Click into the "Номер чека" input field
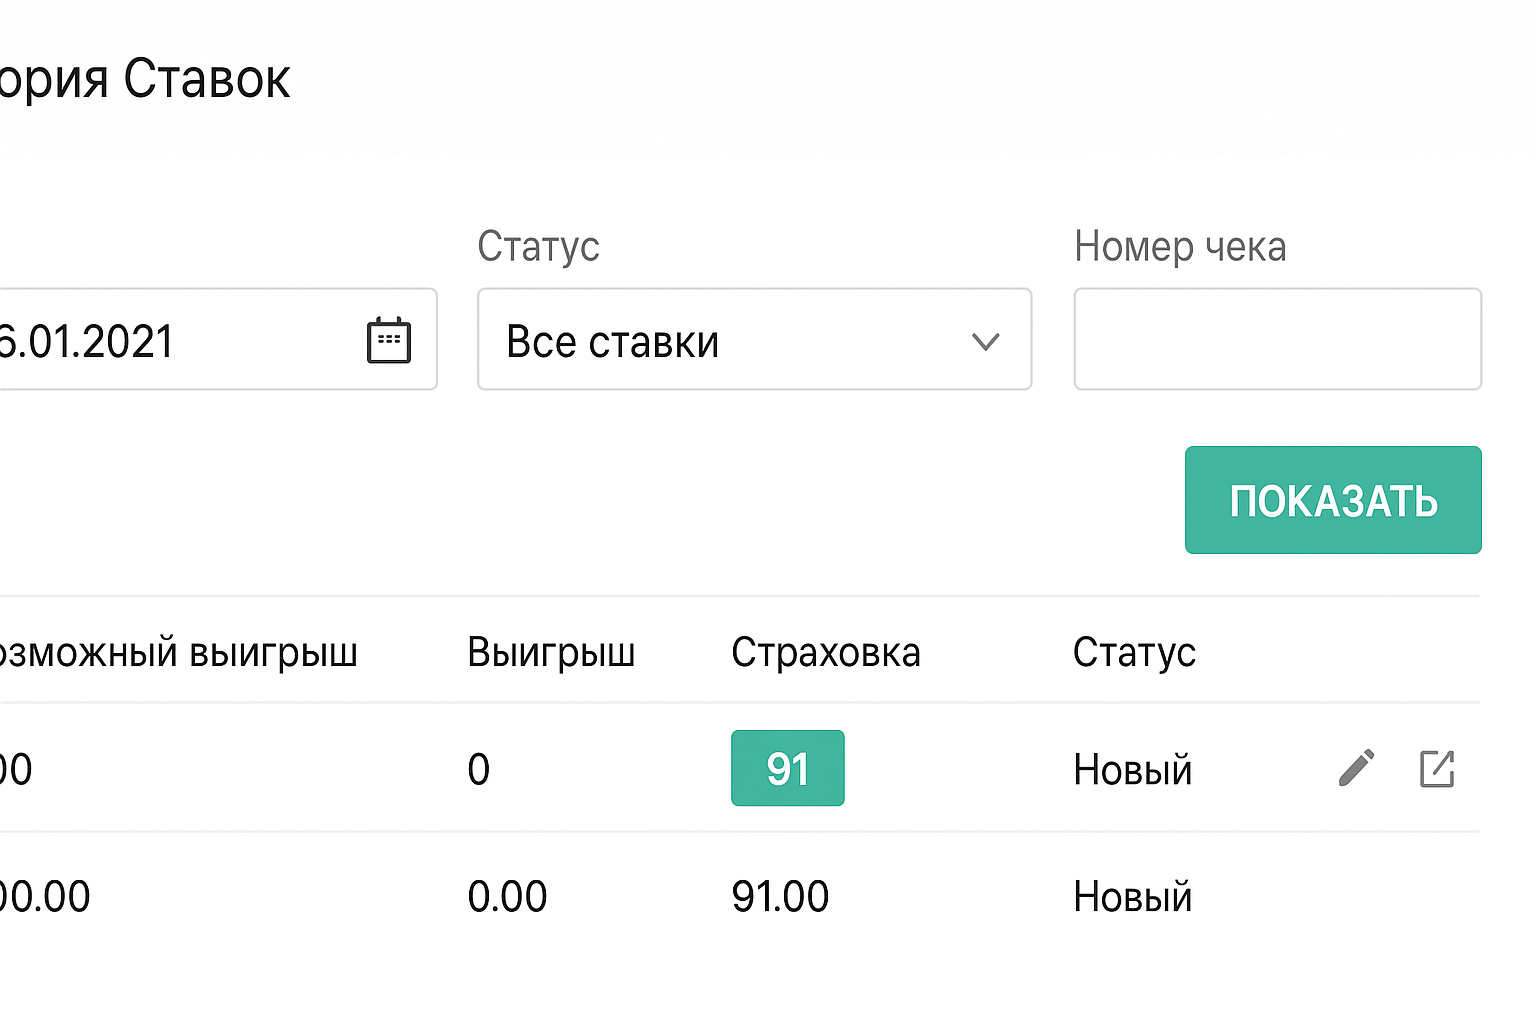 coord(1277,340)
